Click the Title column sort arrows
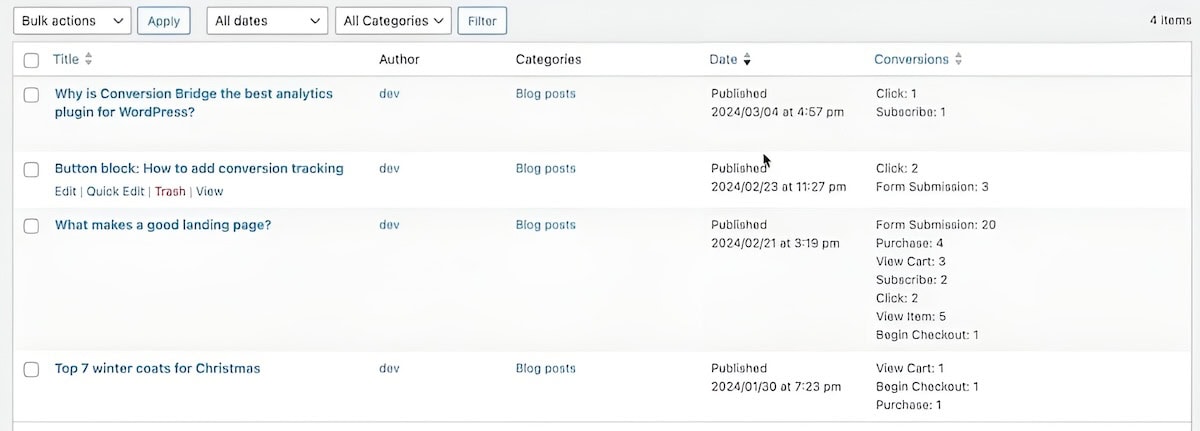 pyautogui.click(x=88, y=59)
